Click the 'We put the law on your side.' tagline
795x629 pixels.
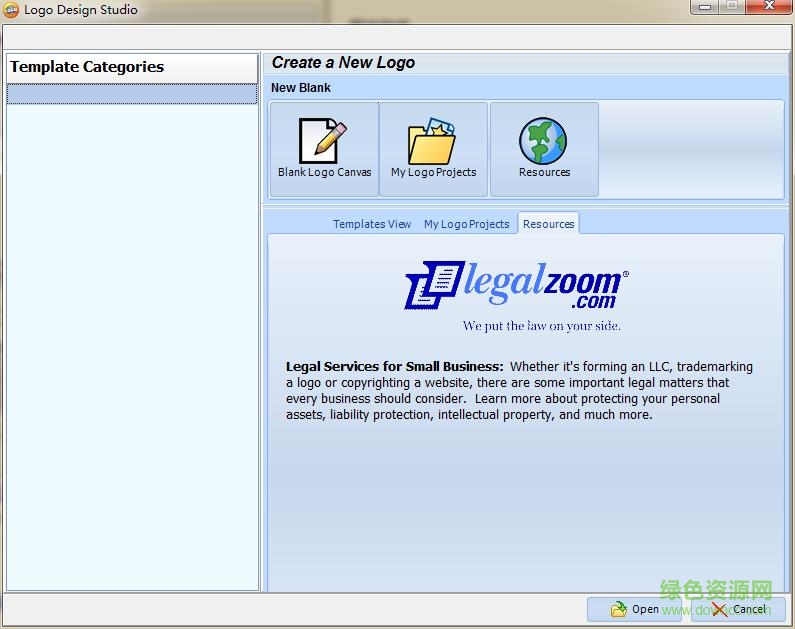(541, 326)
